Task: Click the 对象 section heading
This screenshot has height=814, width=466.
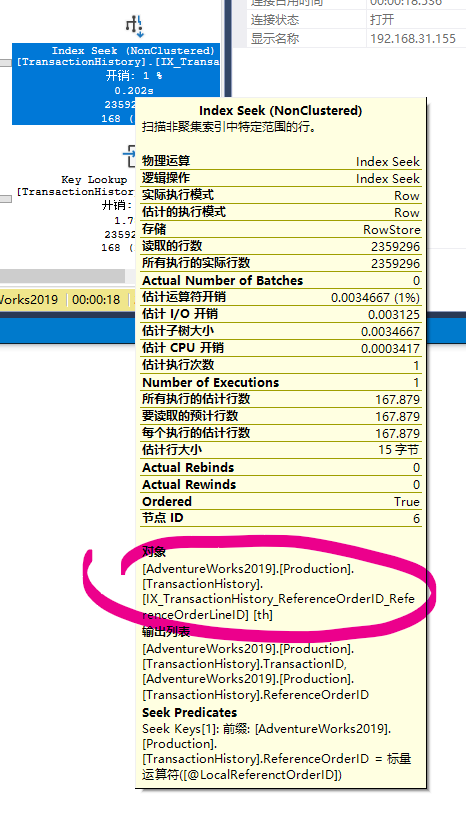Action: coord(154,552)
